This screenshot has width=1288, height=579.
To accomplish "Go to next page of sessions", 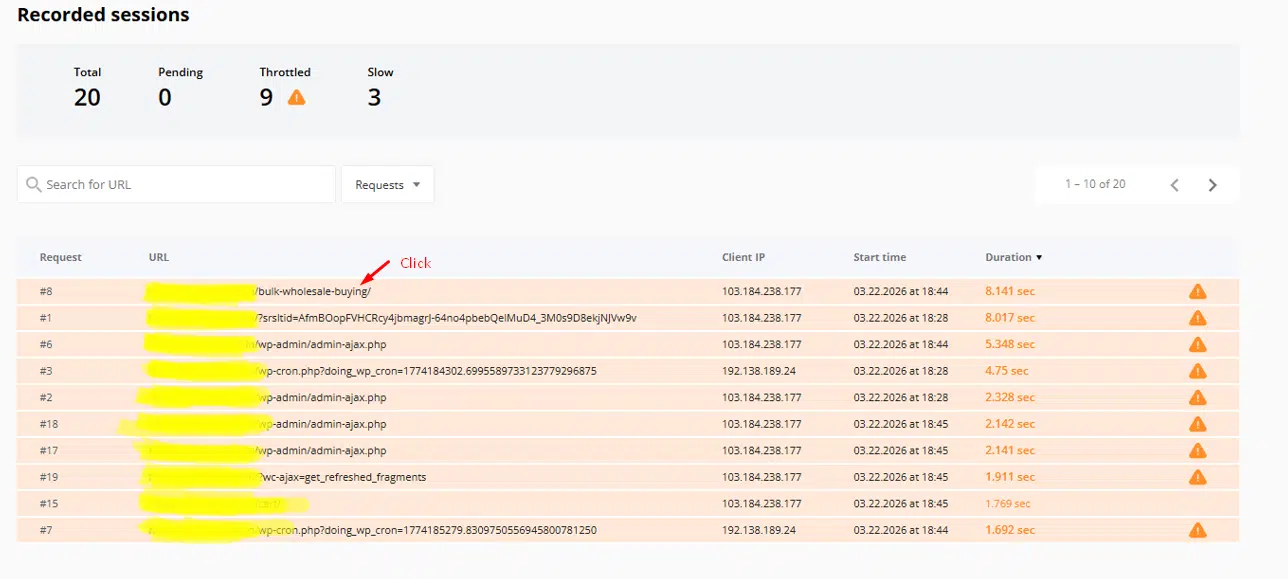I will coord(1212,185).
